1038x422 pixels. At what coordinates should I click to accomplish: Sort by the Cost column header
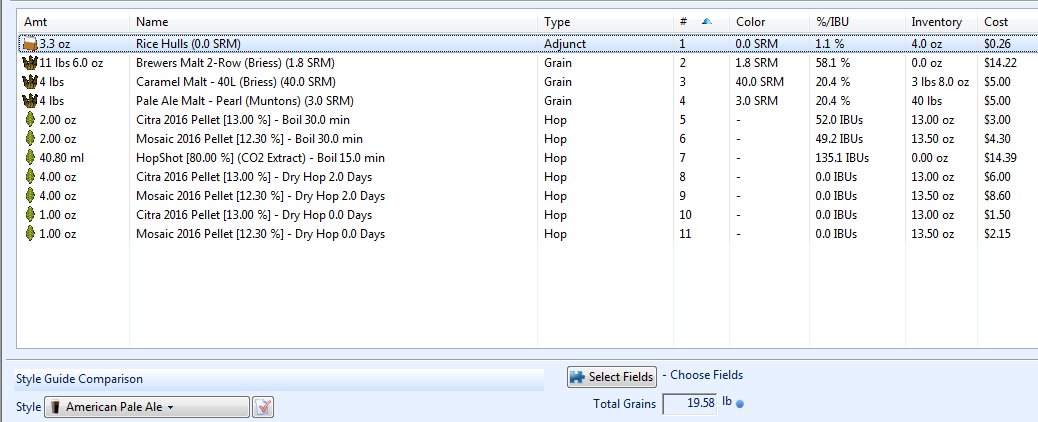[996, 22]
